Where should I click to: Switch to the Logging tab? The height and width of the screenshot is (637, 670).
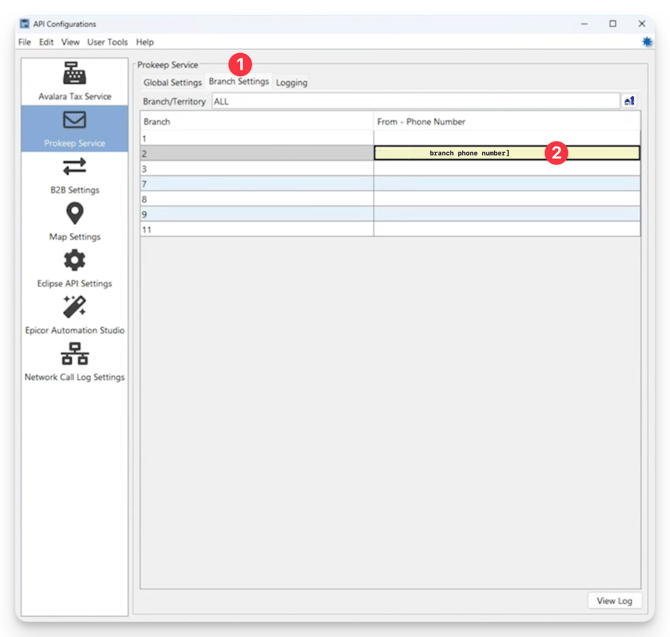[292, 83]
